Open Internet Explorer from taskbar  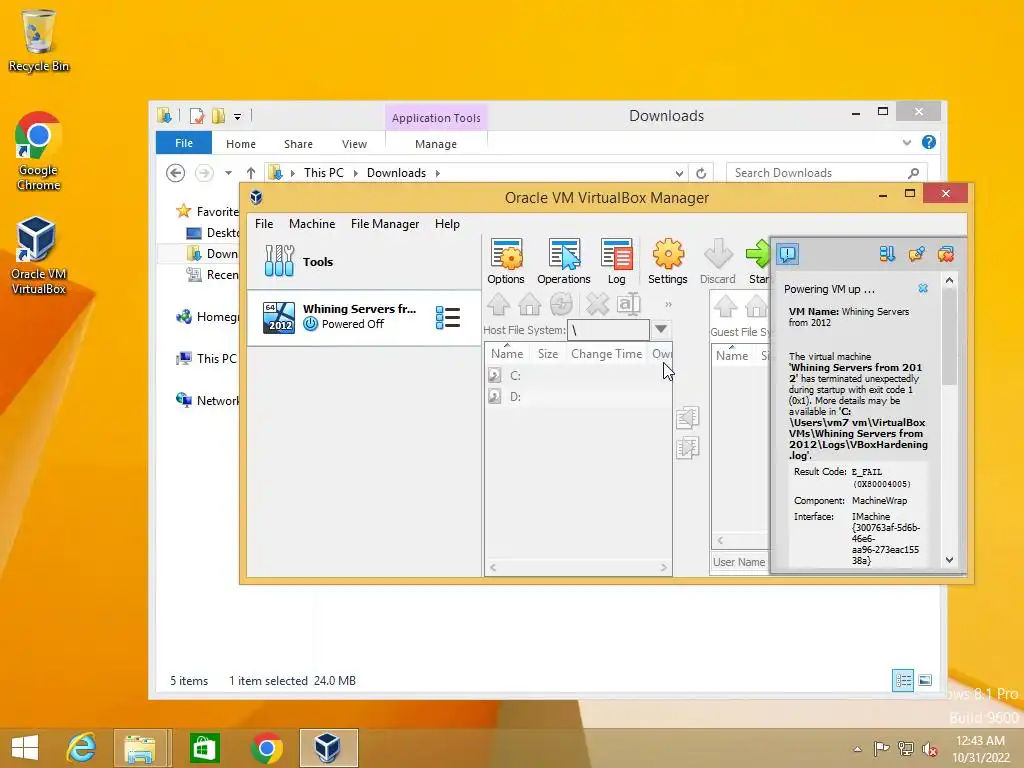(81, 748)
